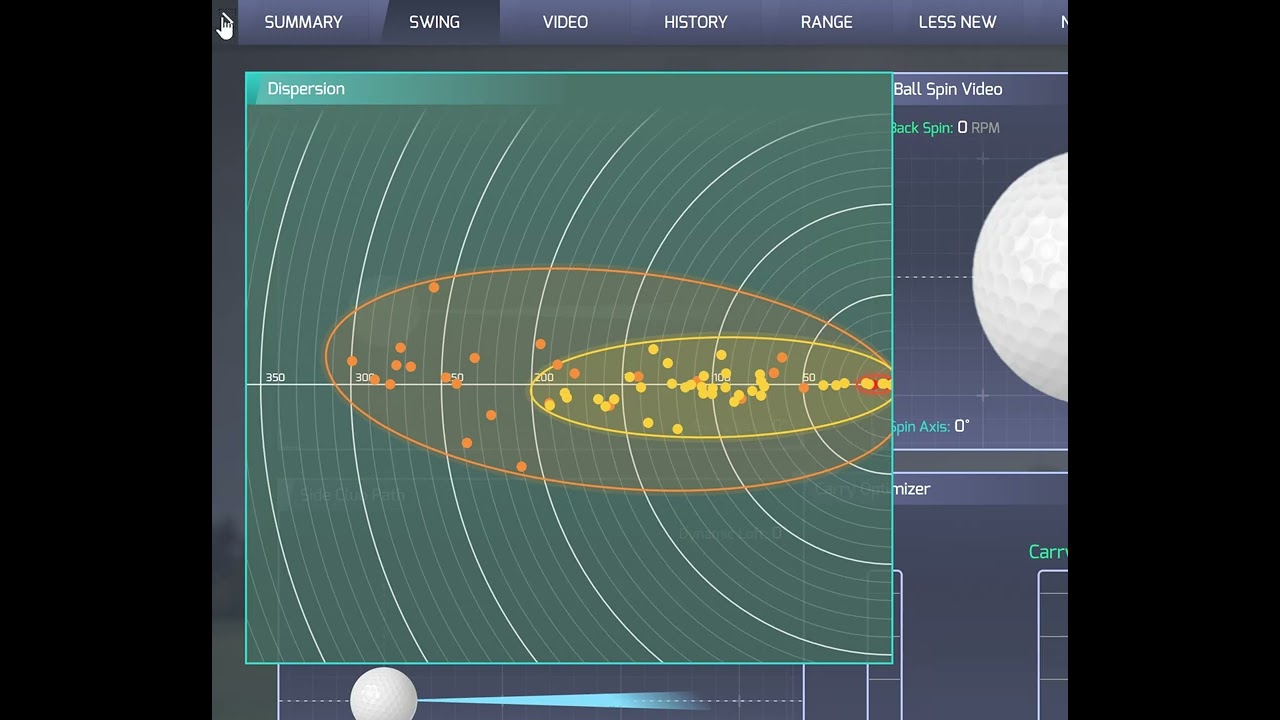Click the 350 distance label
Image resolution: width=1280 pixels, height=720 pixels.
[x=275, y=377]
